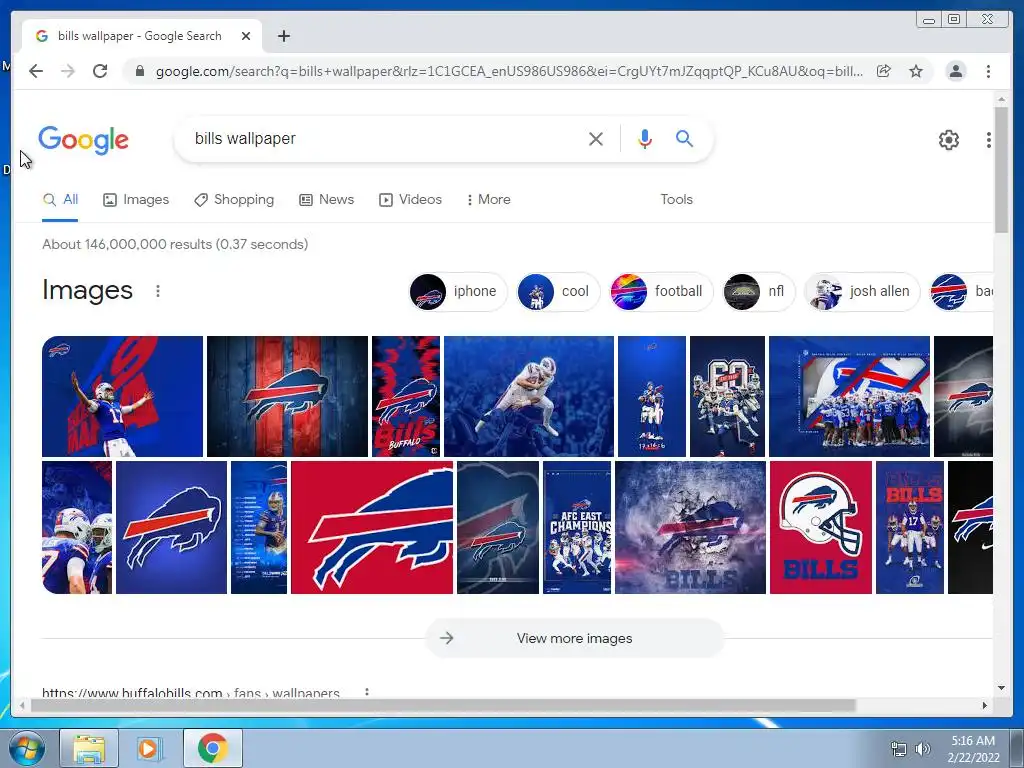Screen dimensions: 1024x768
Task: Open shattered glass BILLS logo image
Action: coord(690,528)
